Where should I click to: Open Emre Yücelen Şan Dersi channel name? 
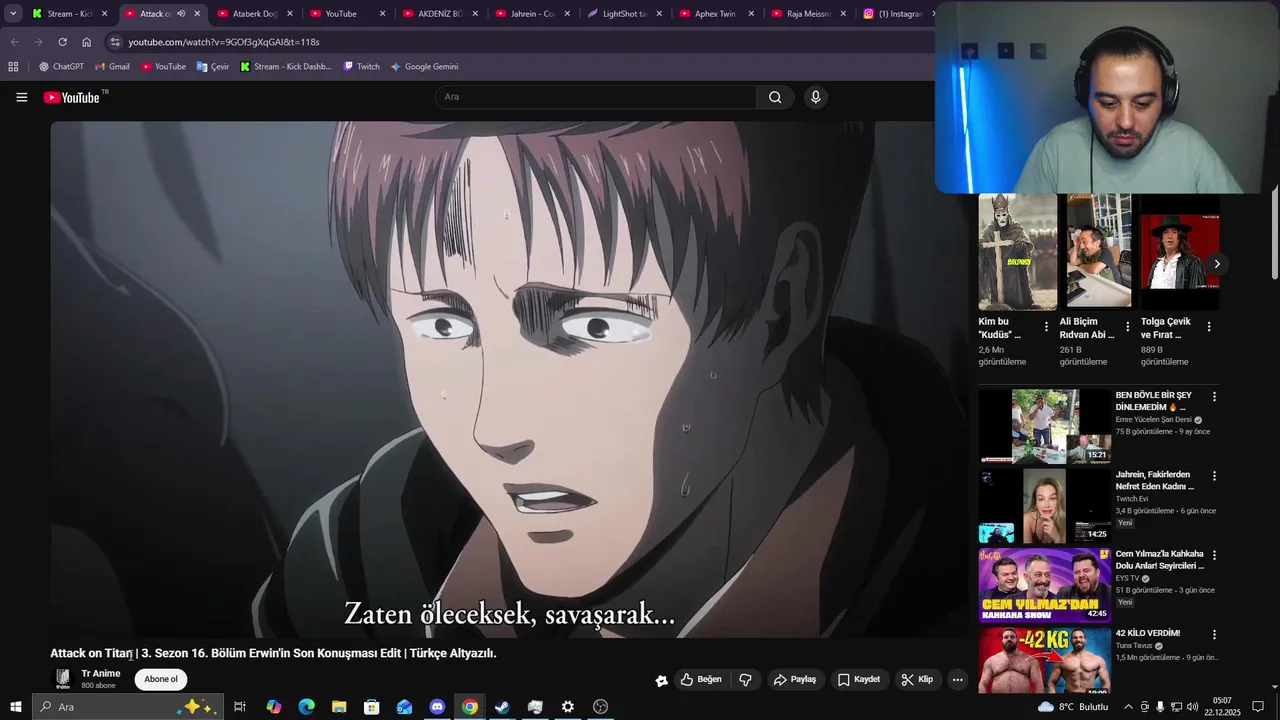click(1153, 420)
